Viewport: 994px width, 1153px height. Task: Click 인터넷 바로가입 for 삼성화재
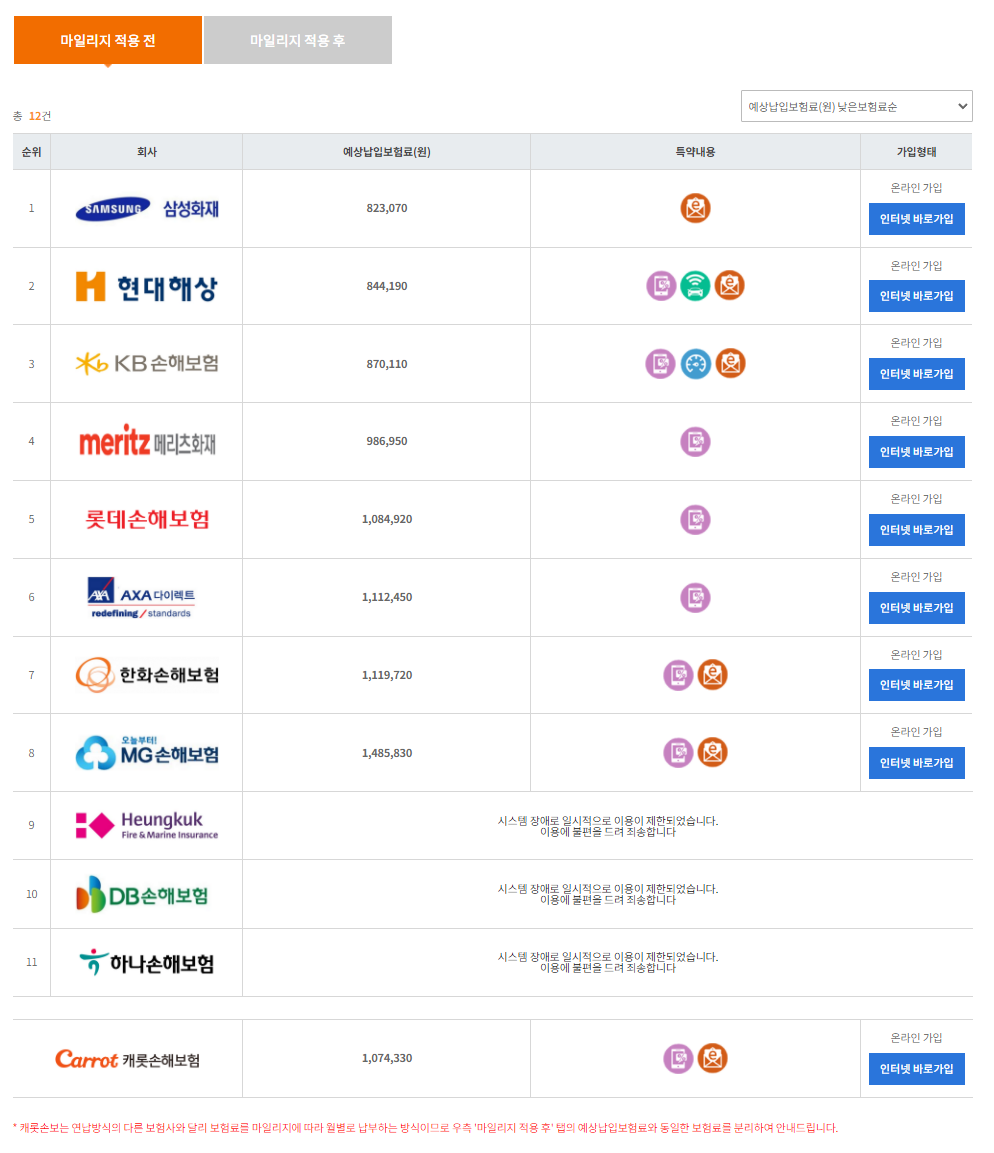tap(917, 219)
